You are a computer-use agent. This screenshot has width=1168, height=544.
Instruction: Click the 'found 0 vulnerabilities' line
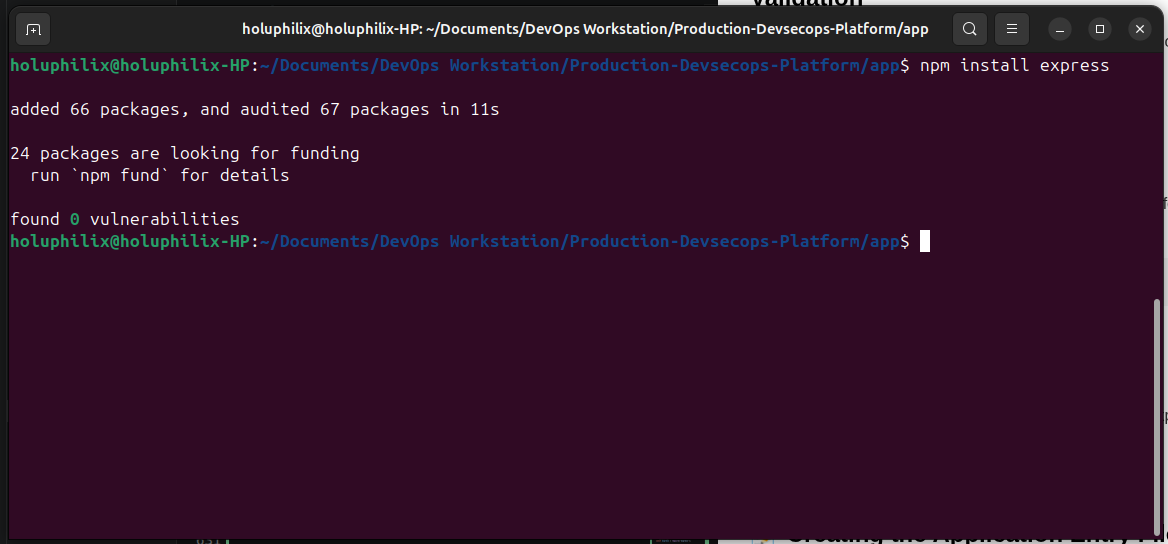[125, 219]
